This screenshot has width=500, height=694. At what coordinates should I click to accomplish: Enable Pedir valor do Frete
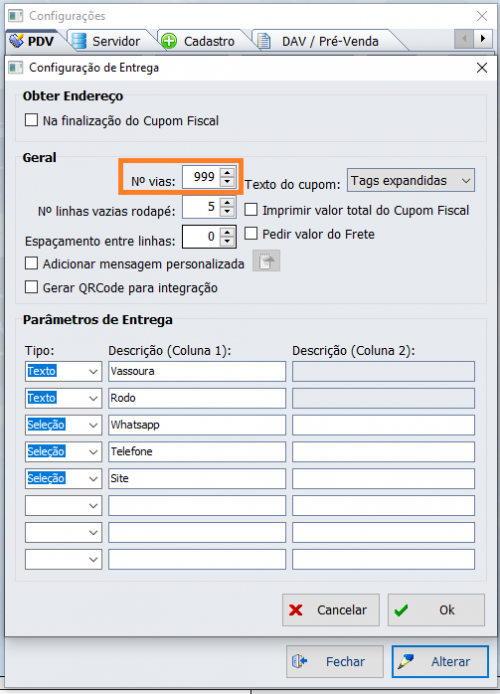tap(251, 233)
